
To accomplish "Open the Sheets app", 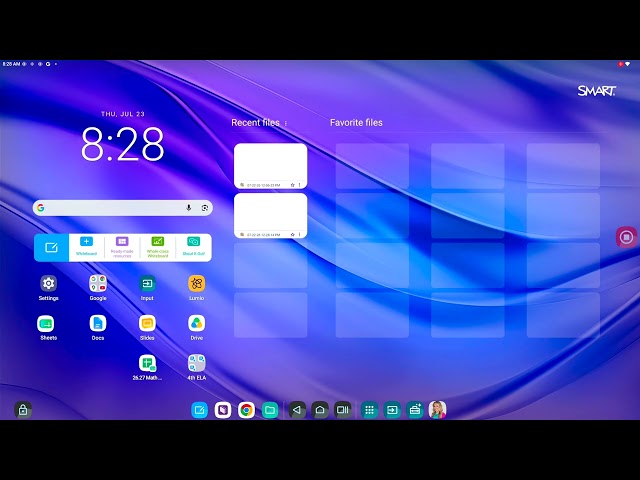I will [x=46, y=324].
